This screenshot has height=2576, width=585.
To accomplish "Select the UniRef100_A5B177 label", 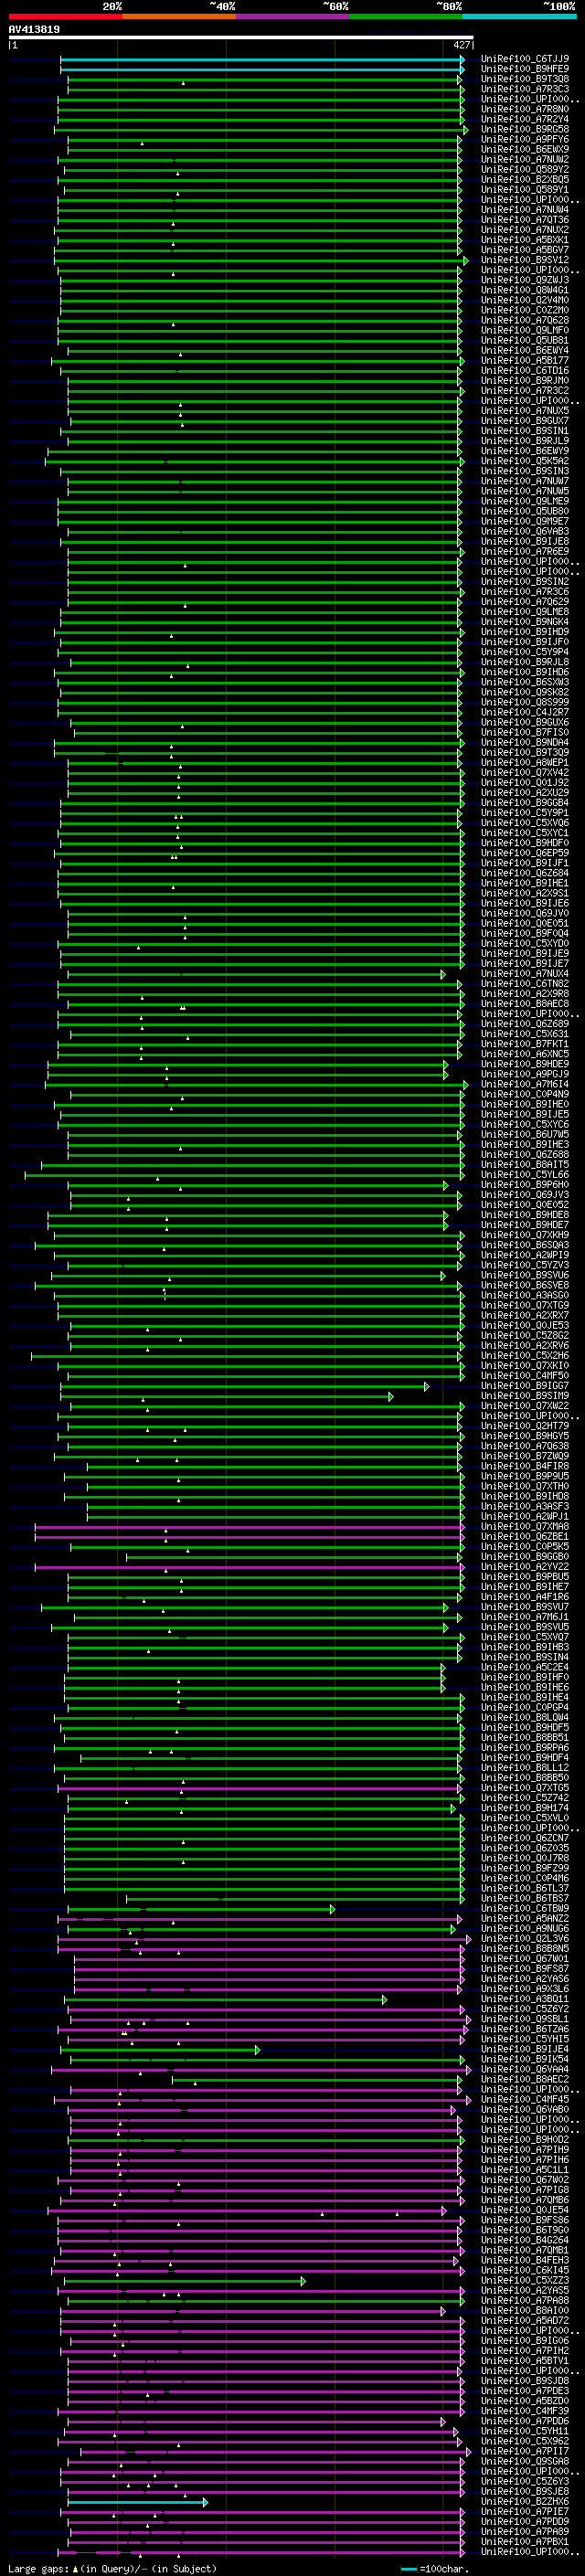I will pos(524,361).
